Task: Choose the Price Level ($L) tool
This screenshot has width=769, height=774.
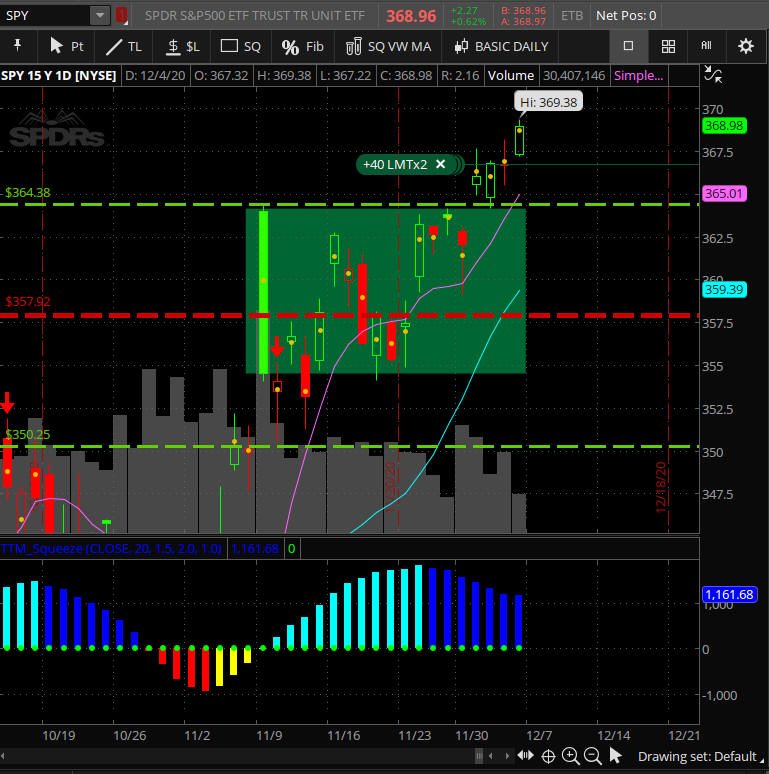Action: (x=182, y=46)
